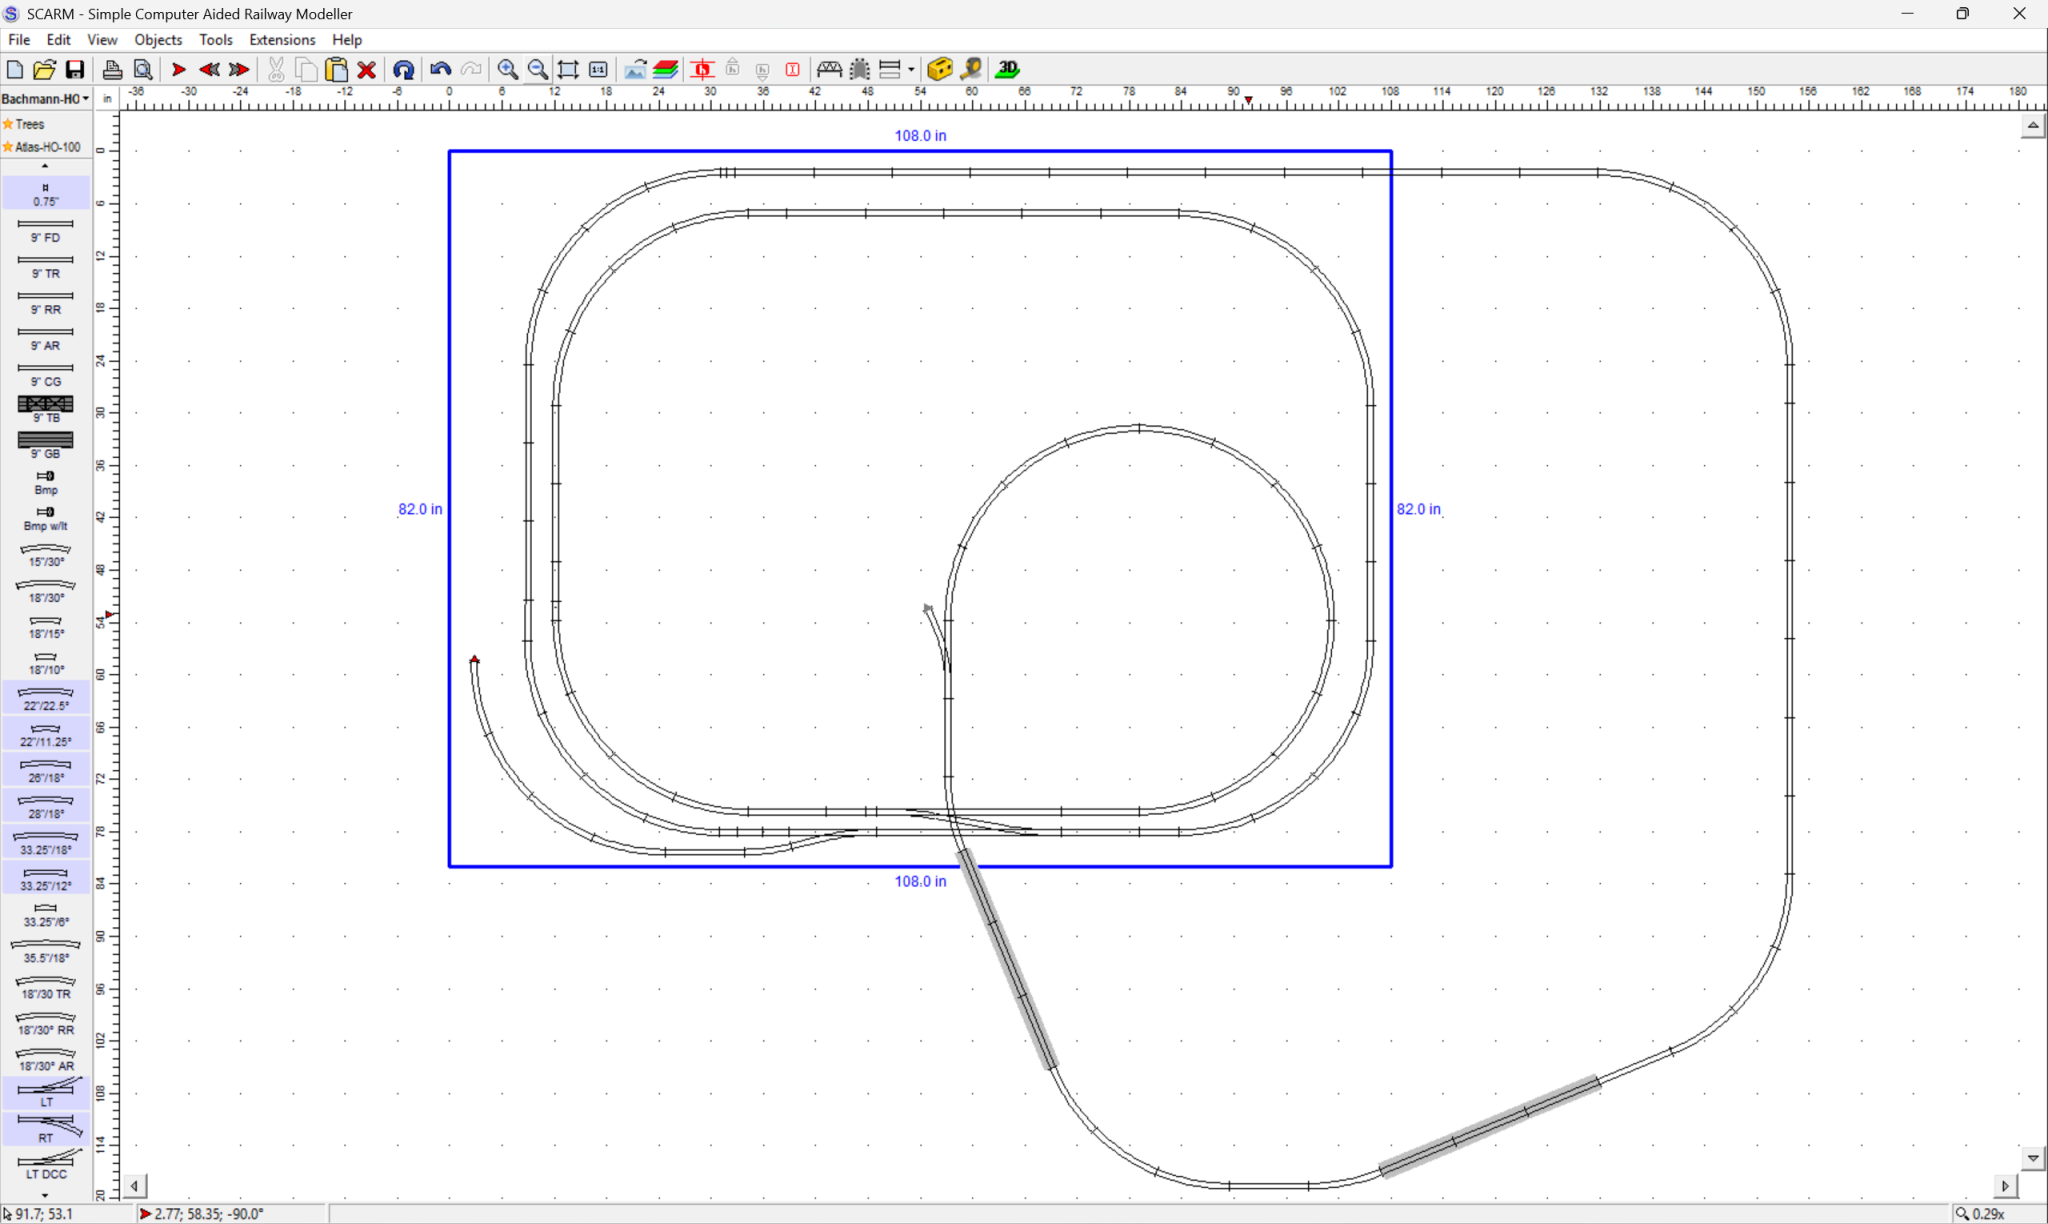Save the layout with floppy disk icon
2048x1224 pixels.
[x=75, y=69]
